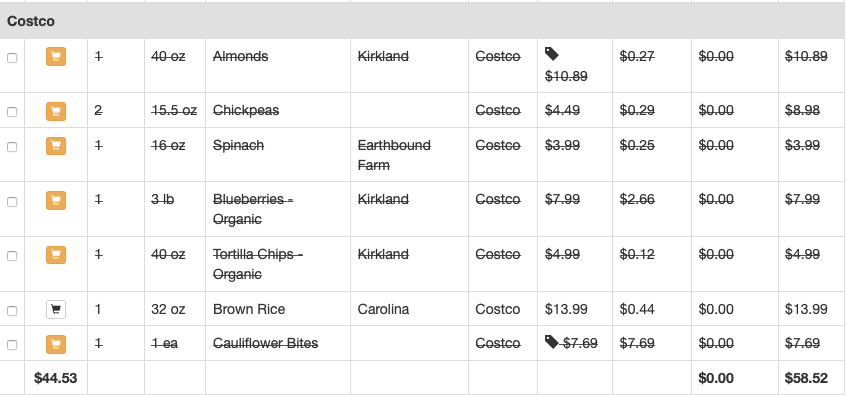This screenshot has width=847, height=395.
Task: Click cart icon for Blueberries - Organic
Action: tap(56, 200)
